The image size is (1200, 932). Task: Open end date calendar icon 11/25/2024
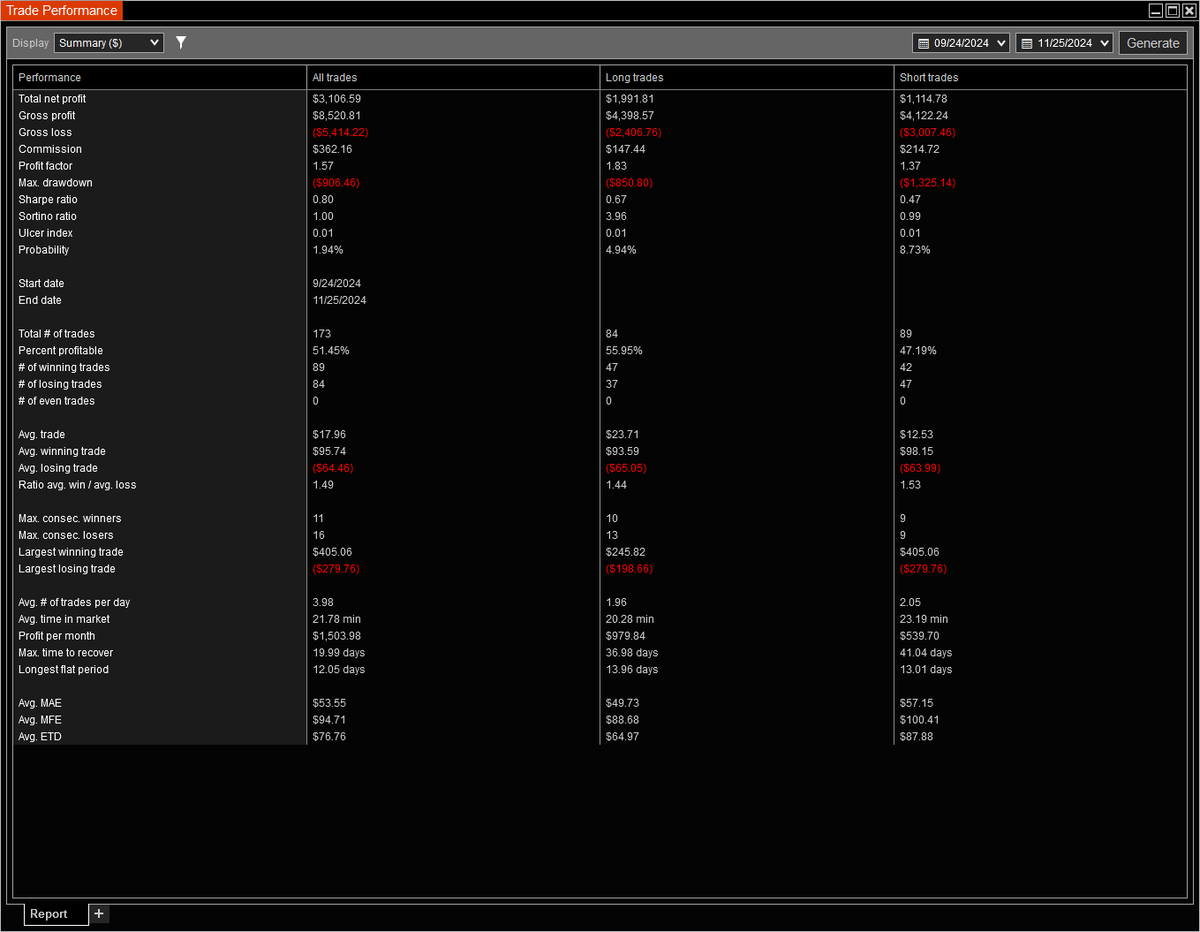pos(1026,43)
